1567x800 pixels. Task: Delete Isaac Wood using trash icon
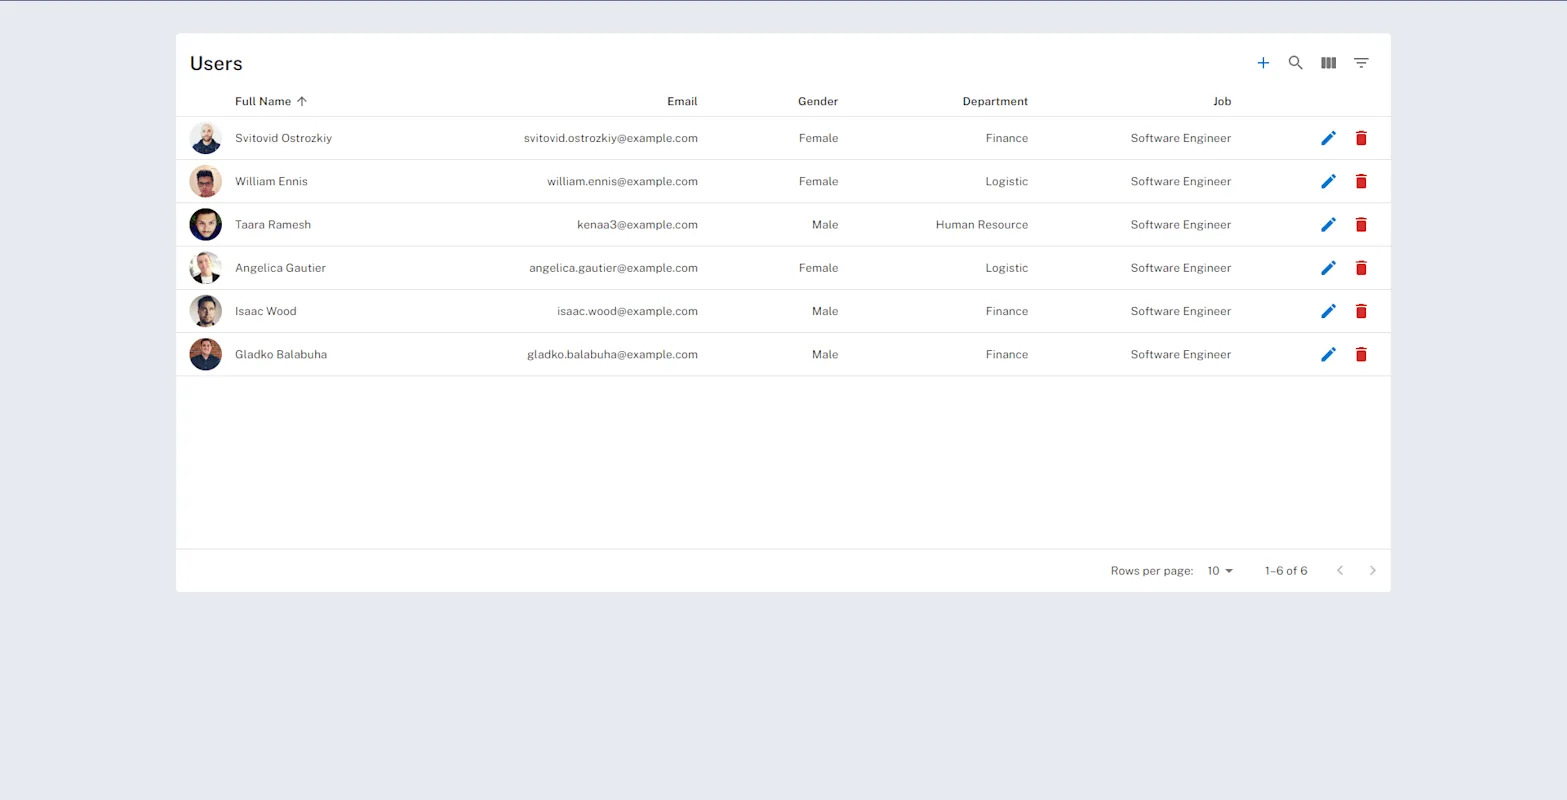click(x=1361, y=311)
